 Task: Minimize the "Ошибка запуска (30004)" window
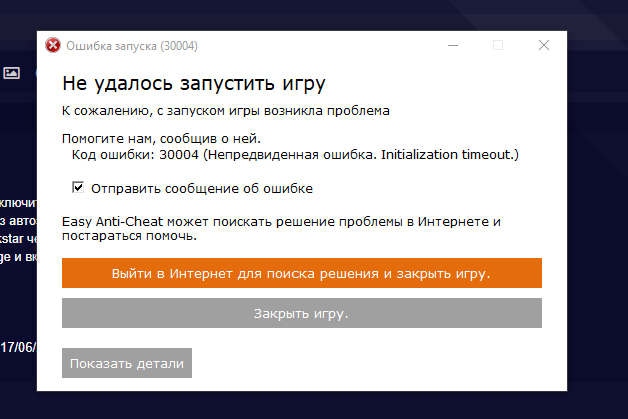click(x=453, y=45)
